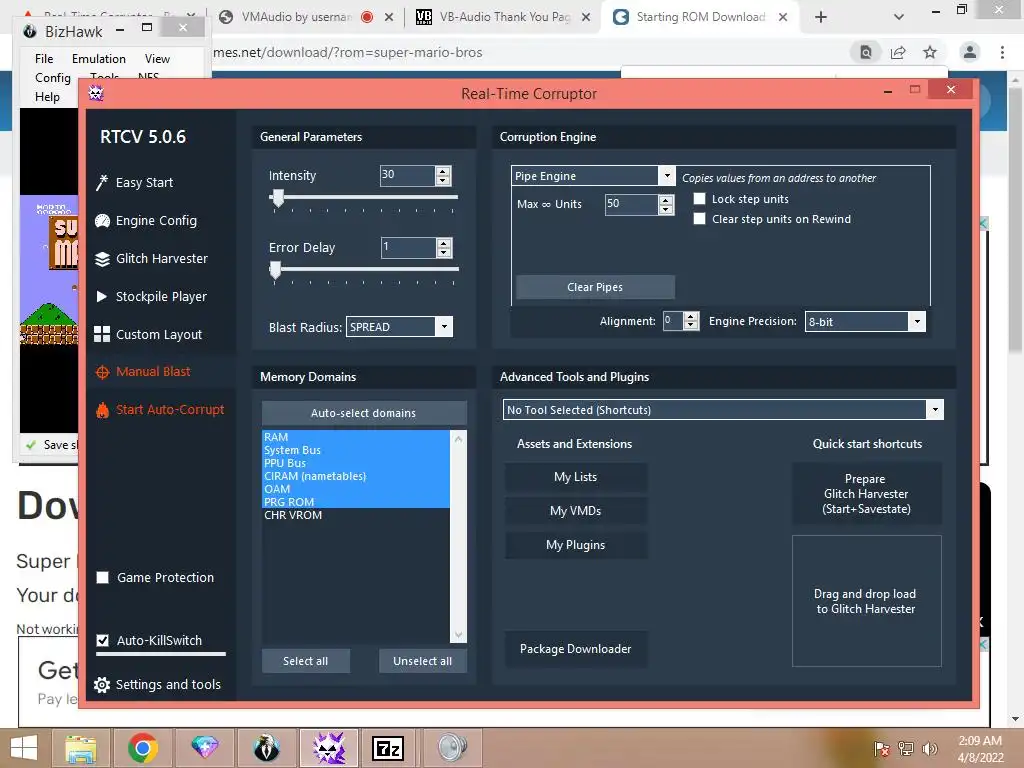The image size is (1024, 768).
Task: Open Easy Start wand icon
Action: coord(102,182)
